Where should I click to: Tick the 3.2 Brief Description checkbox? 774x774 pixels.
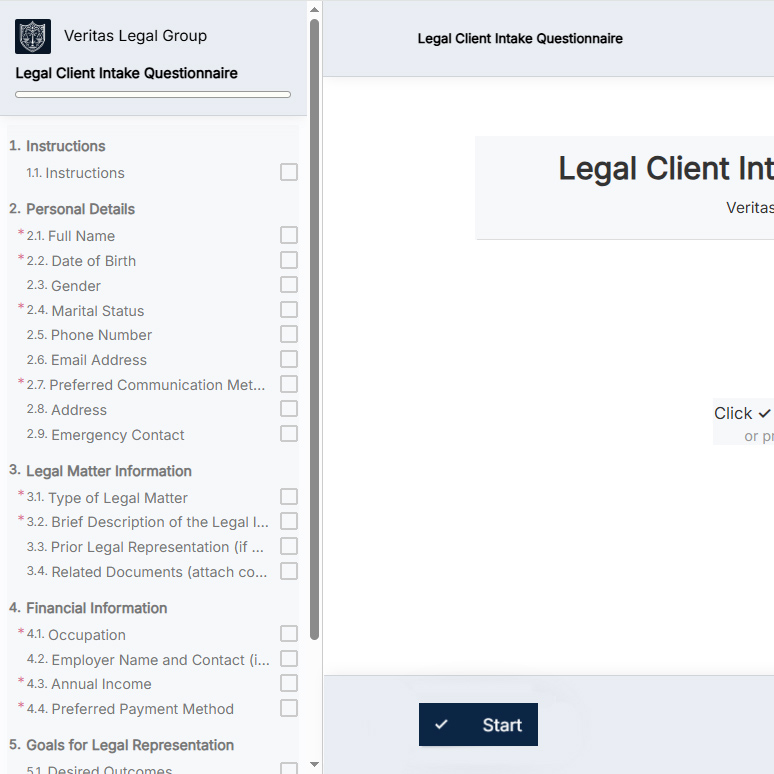pos(289,521)
